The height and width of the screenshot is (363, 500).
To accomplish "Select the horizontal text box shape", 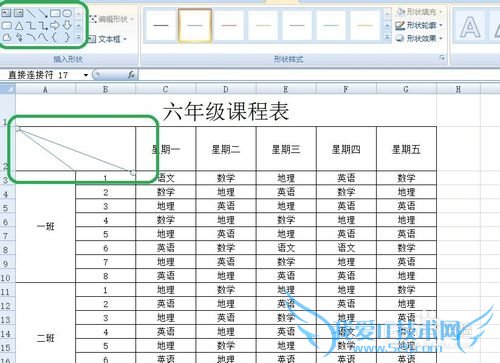I will 6,13.
